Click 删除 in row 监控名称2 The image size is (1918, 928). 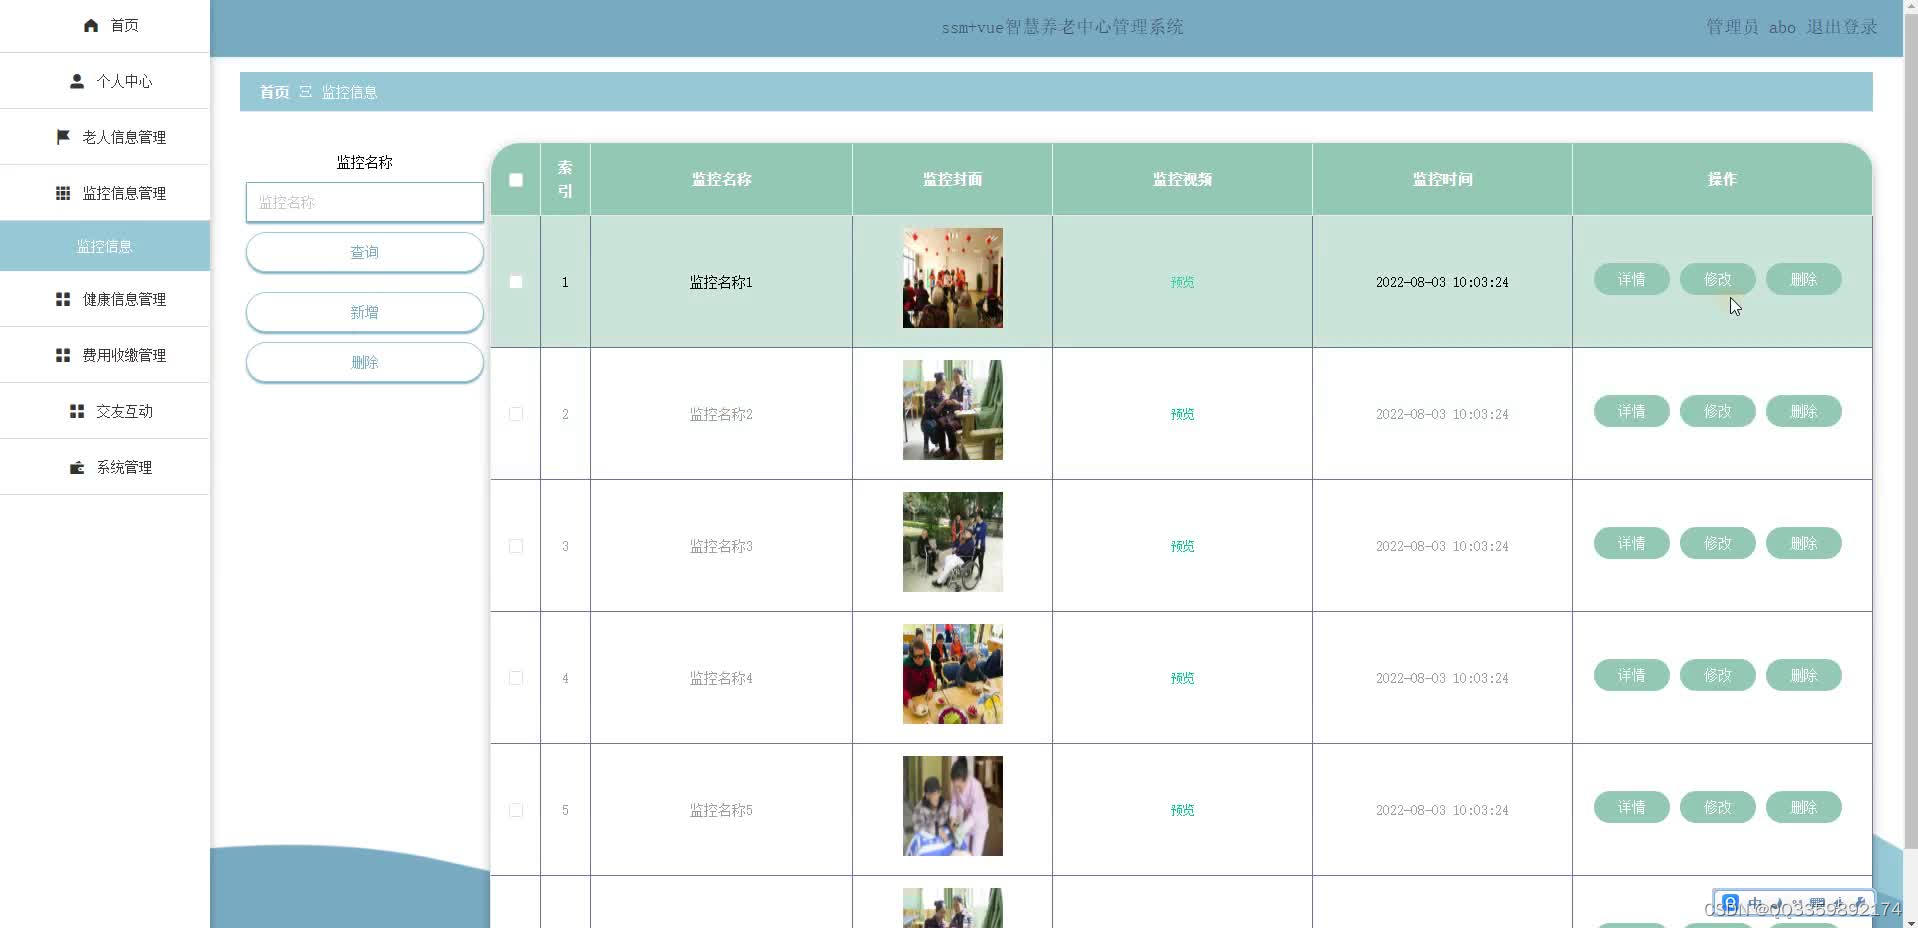click(x=1803, y=411)
